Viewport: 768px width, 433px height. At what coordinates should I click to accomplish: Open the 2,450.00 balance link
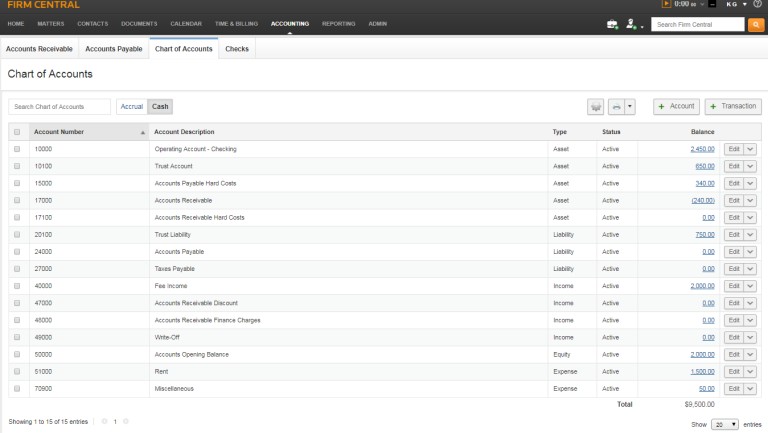[702, 149]
